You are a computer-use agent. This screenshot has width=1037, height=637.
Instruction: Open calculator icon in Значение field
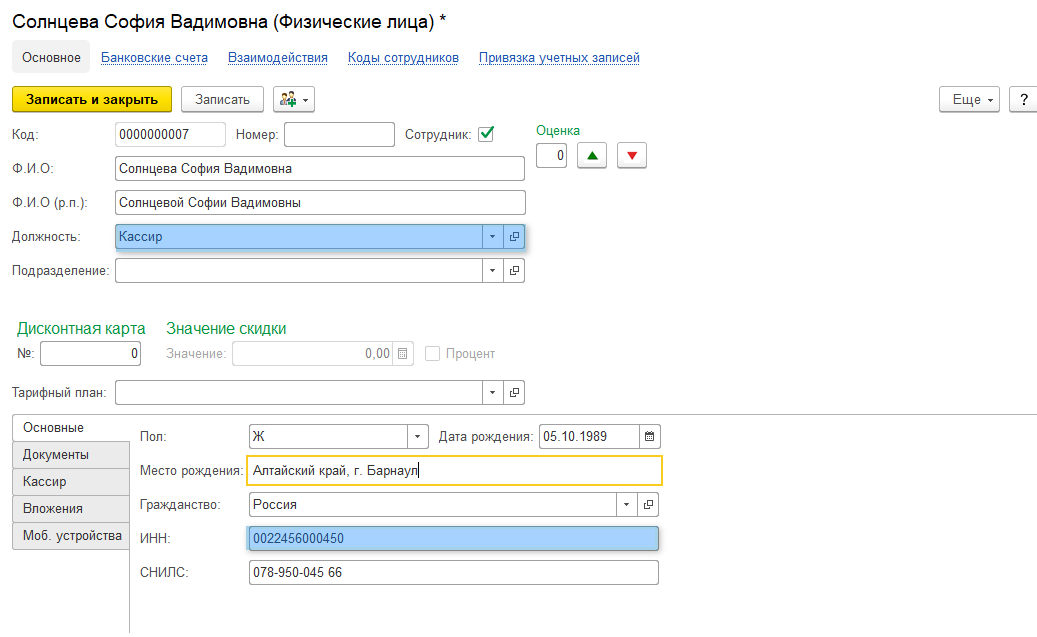pos(402,353)
